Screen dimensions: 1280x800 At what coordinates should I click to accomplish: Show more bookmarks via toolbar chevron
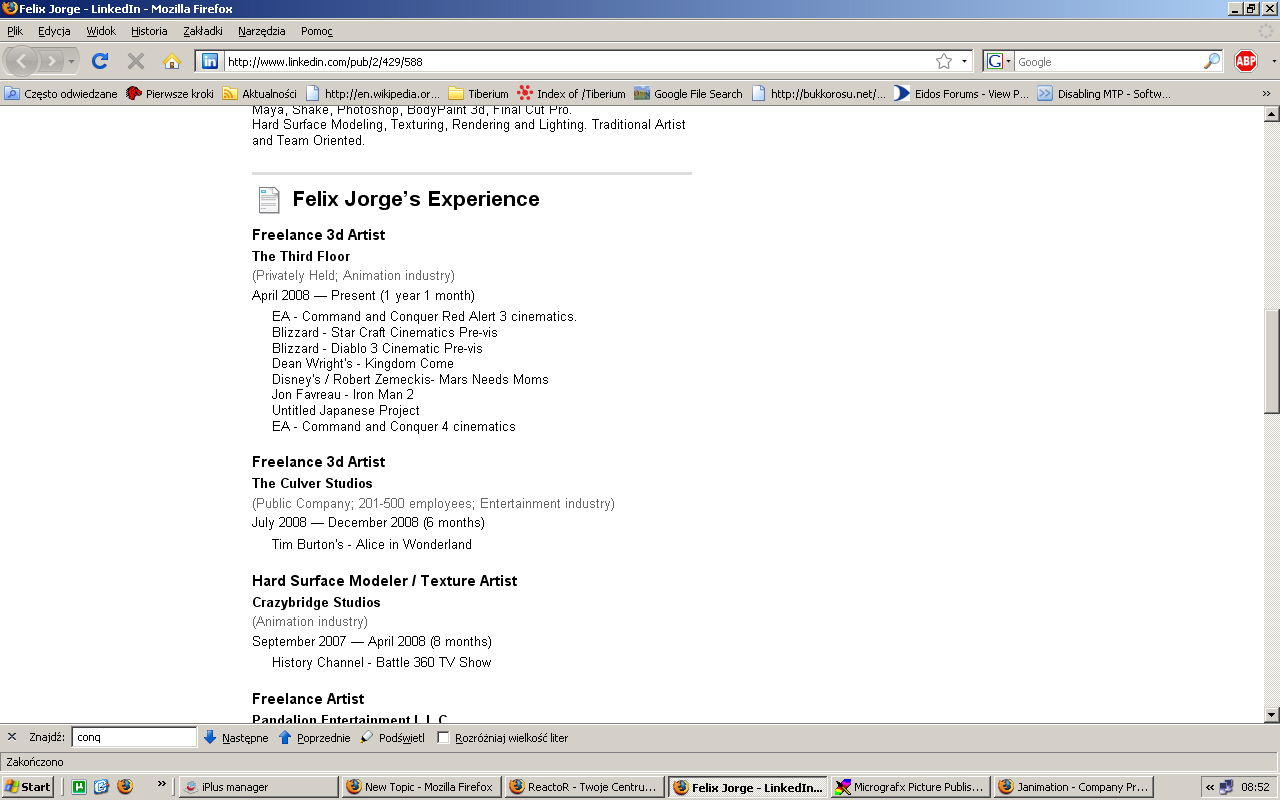(x=1266, y=94)
